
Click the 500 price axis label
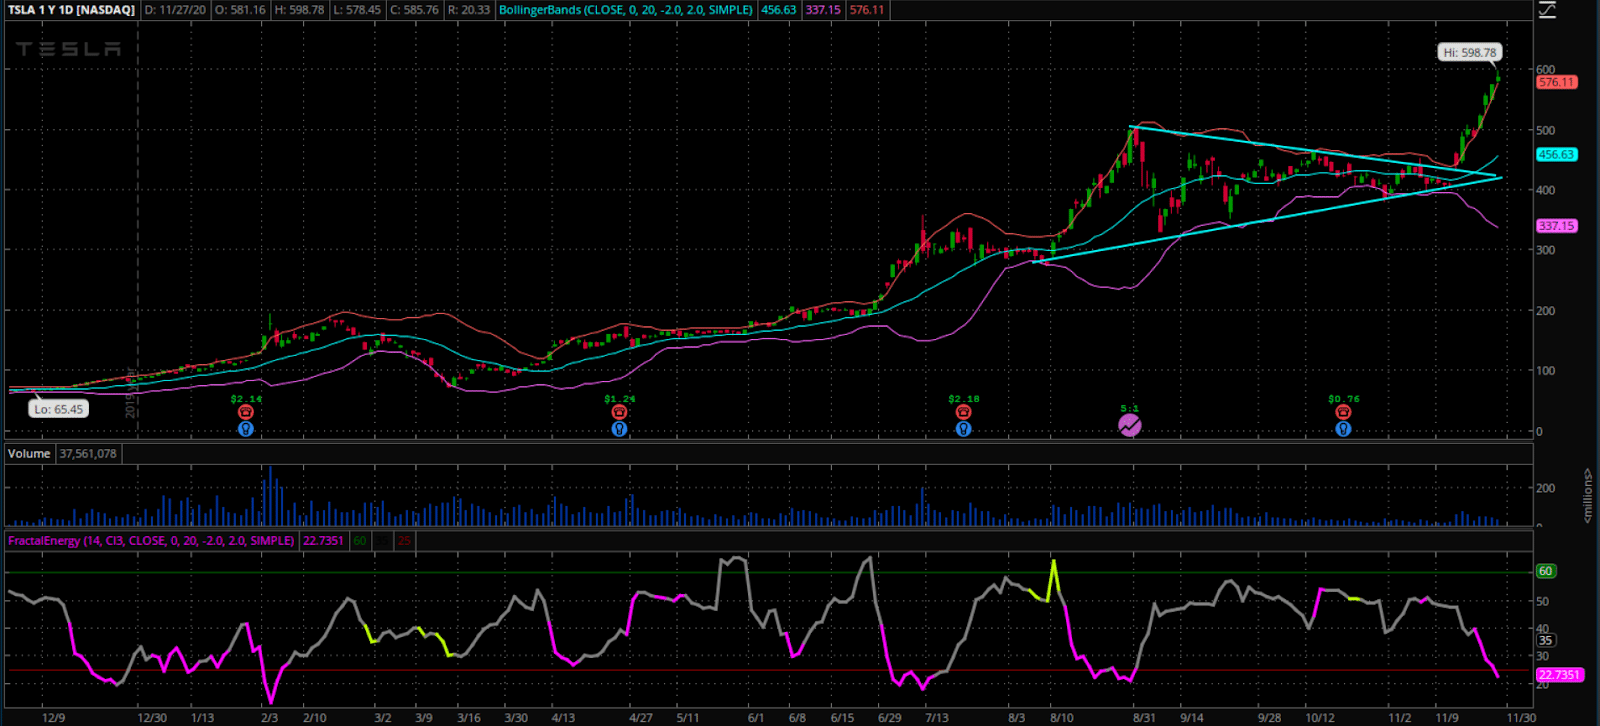(x=1546, y=130)
